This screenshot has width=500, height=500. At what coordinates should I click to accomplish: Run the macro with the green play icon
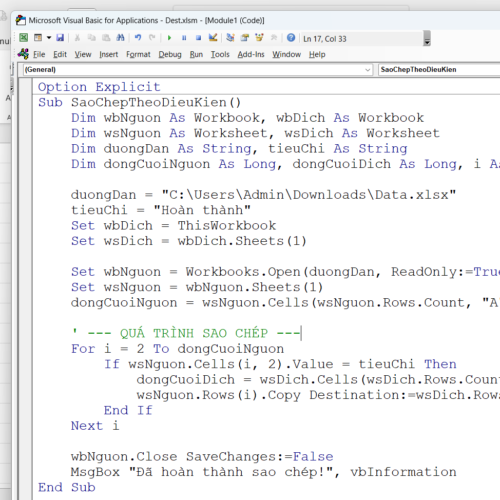pos(169,38)
